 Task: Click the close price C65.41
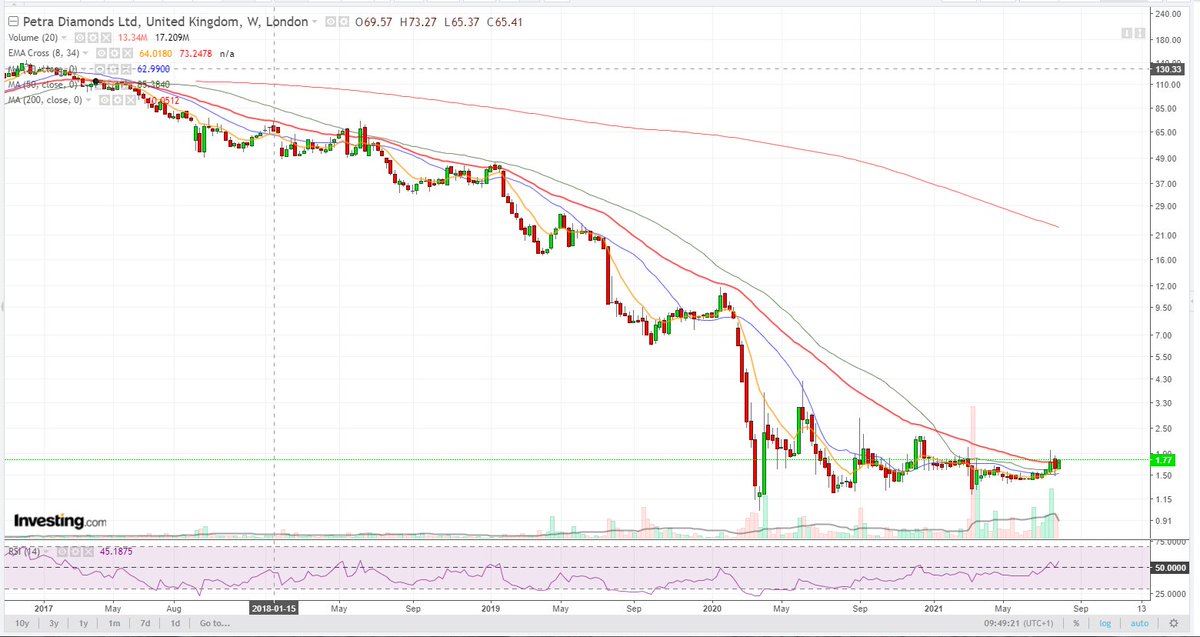506,22
